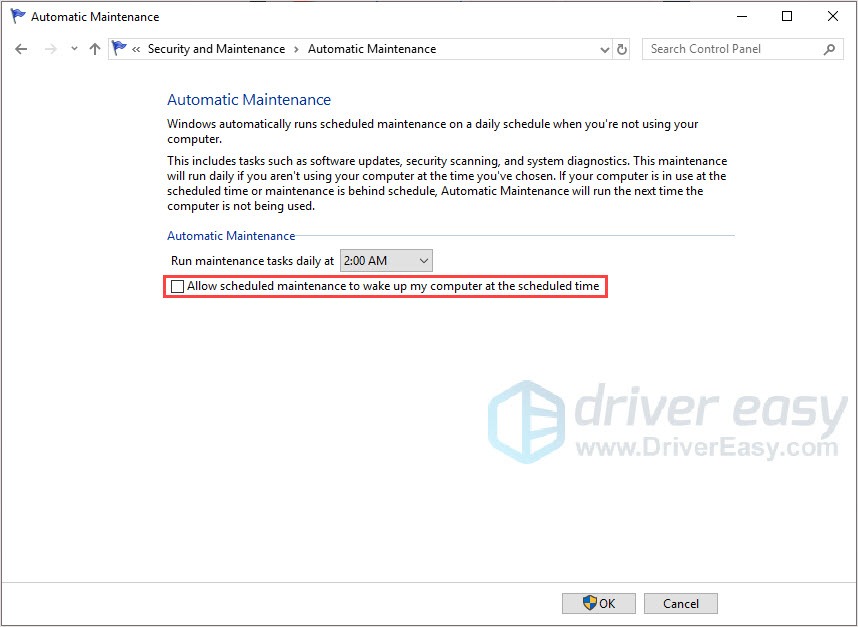Click the title bar flag icon

tap(18, 16)
